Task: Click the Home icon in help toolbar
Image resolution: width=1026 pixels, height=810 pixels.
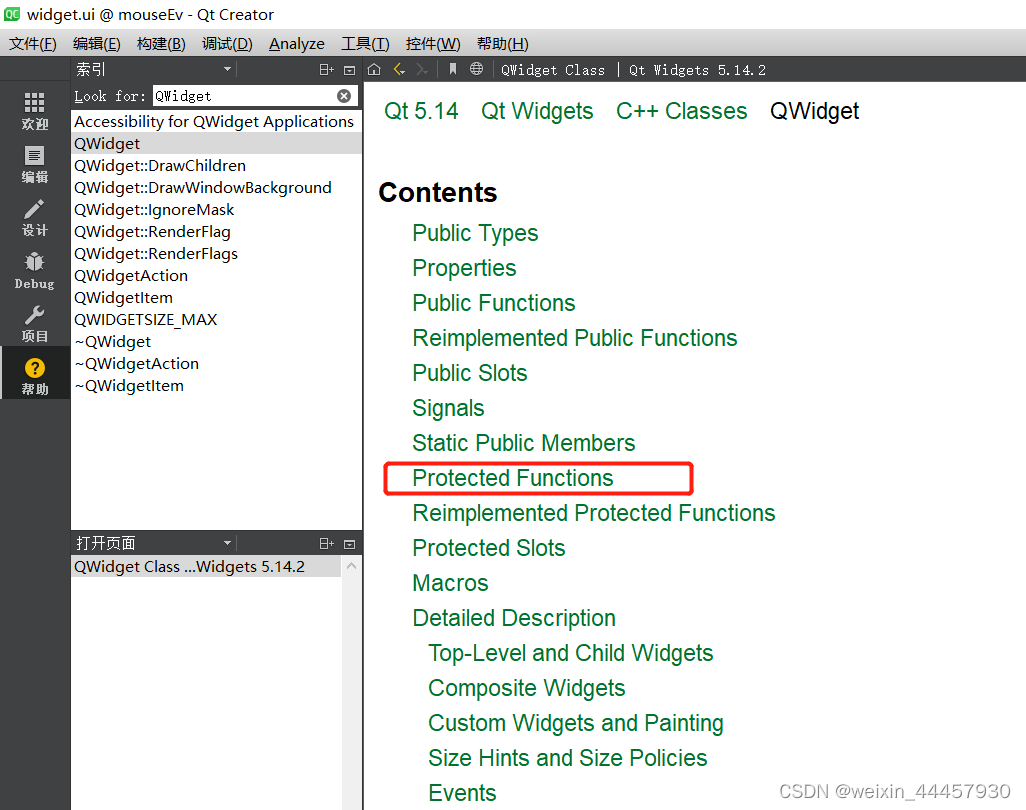Action: tap(374, 69)
